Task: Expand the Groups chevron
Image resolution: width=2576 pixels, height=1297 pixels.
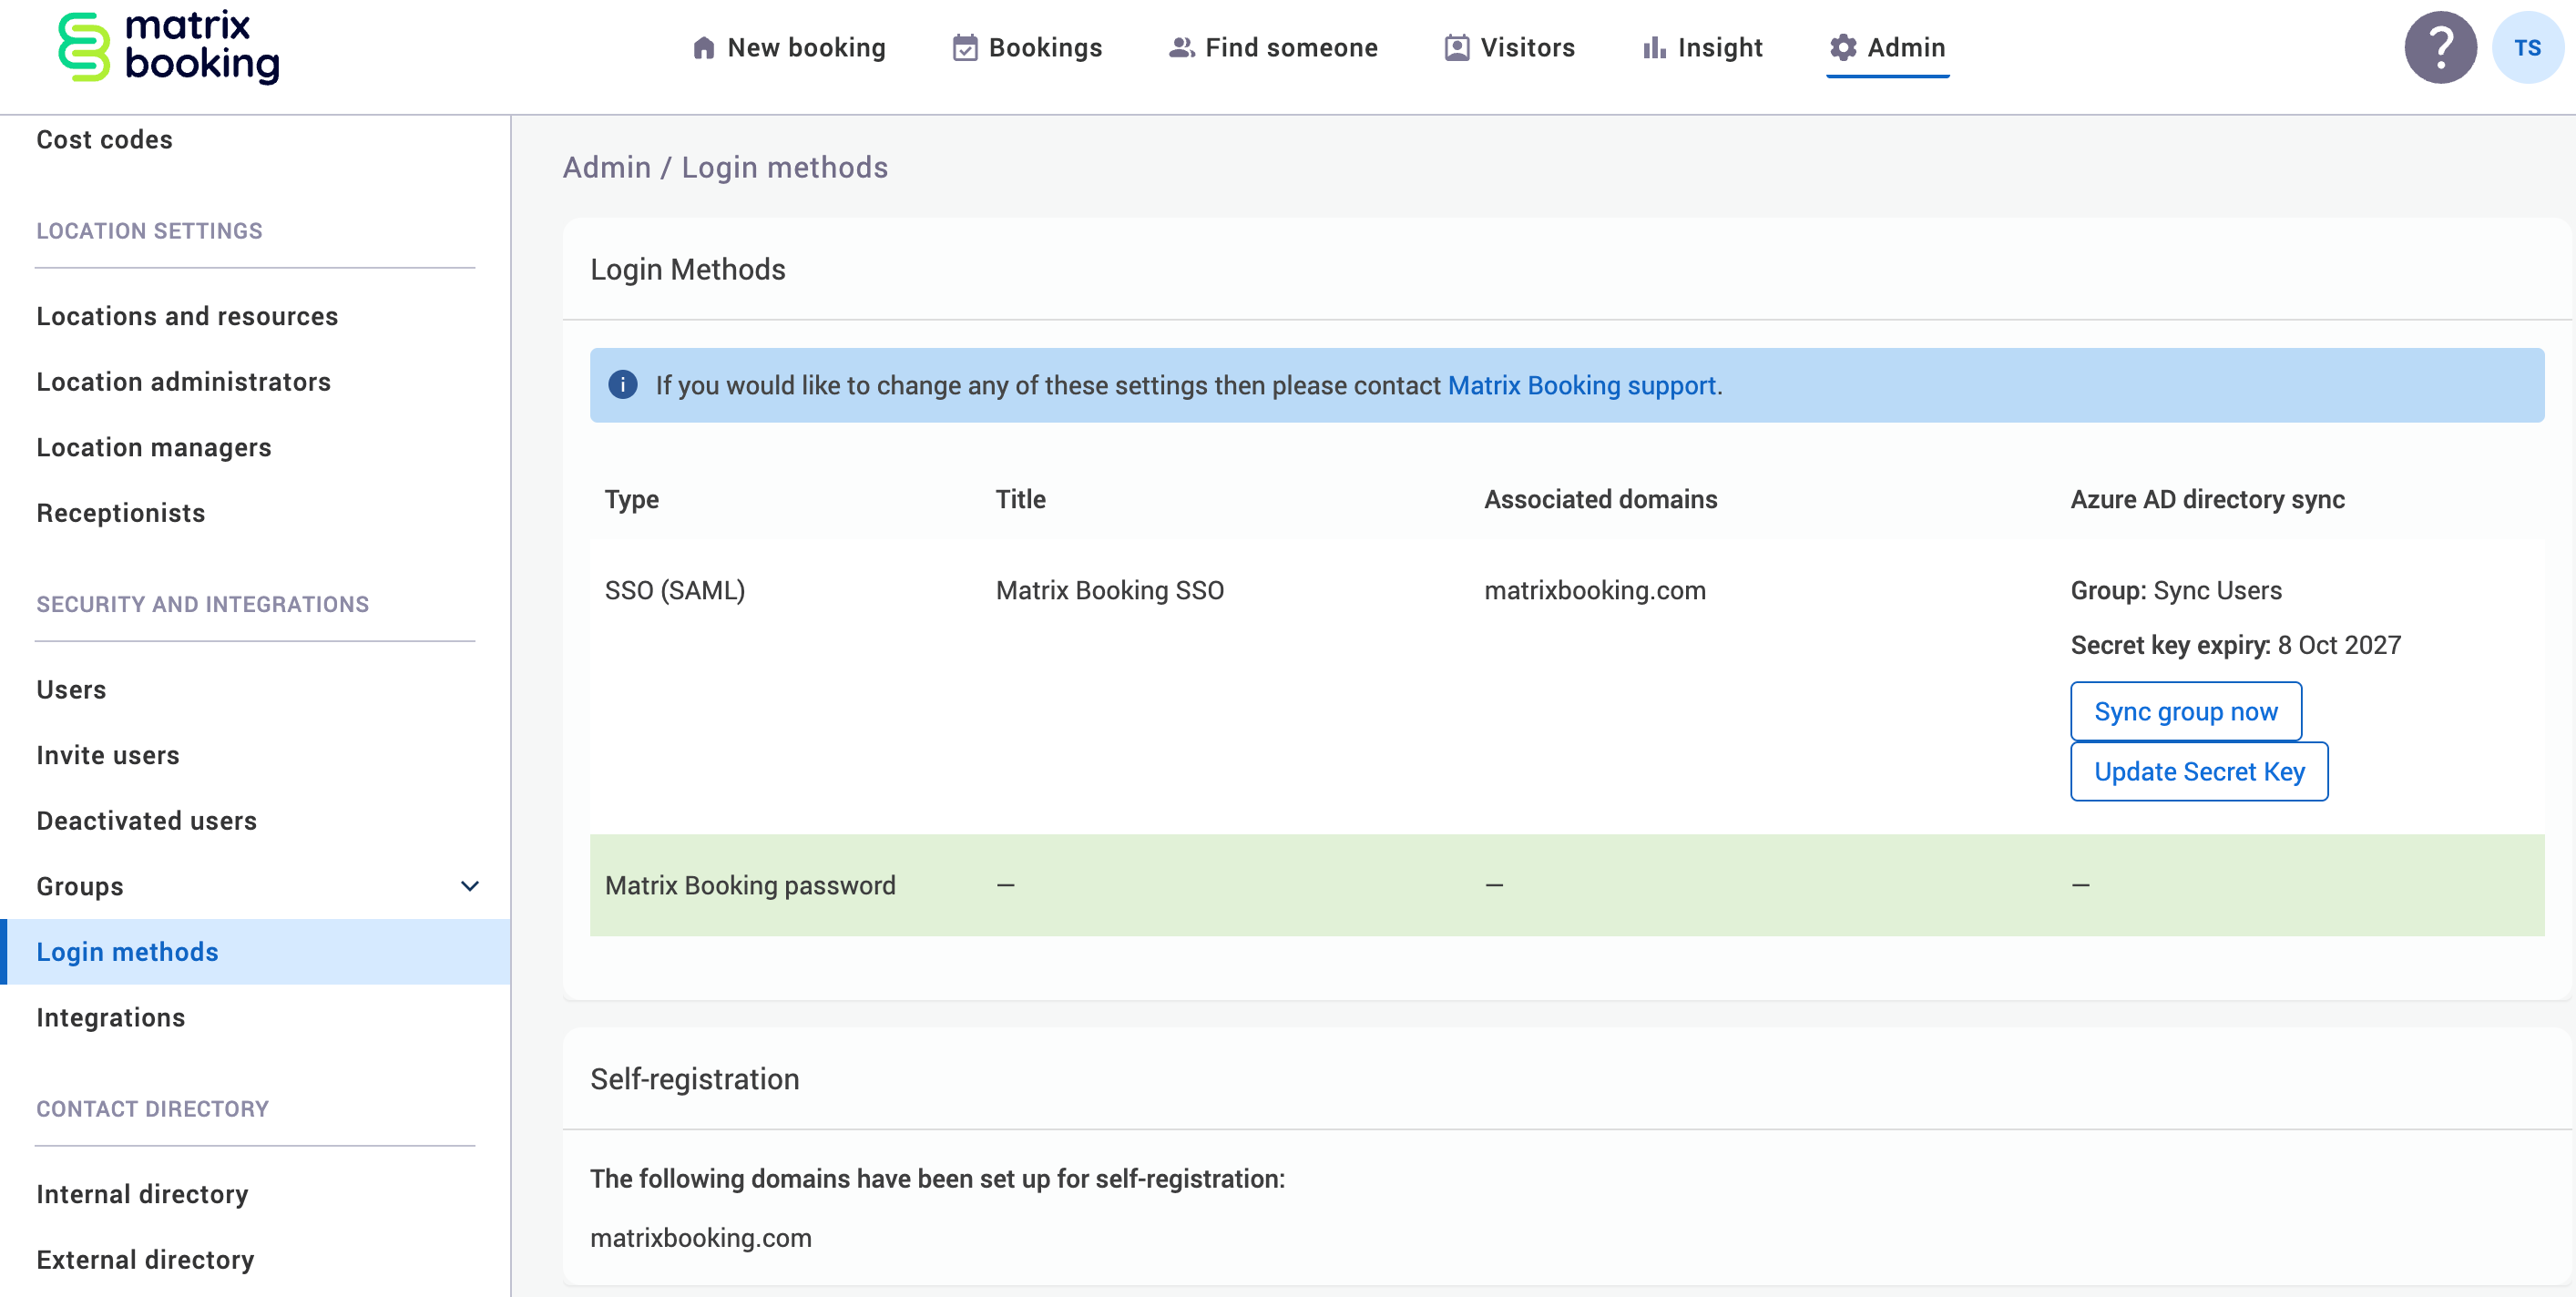Action: coord(470,886)
